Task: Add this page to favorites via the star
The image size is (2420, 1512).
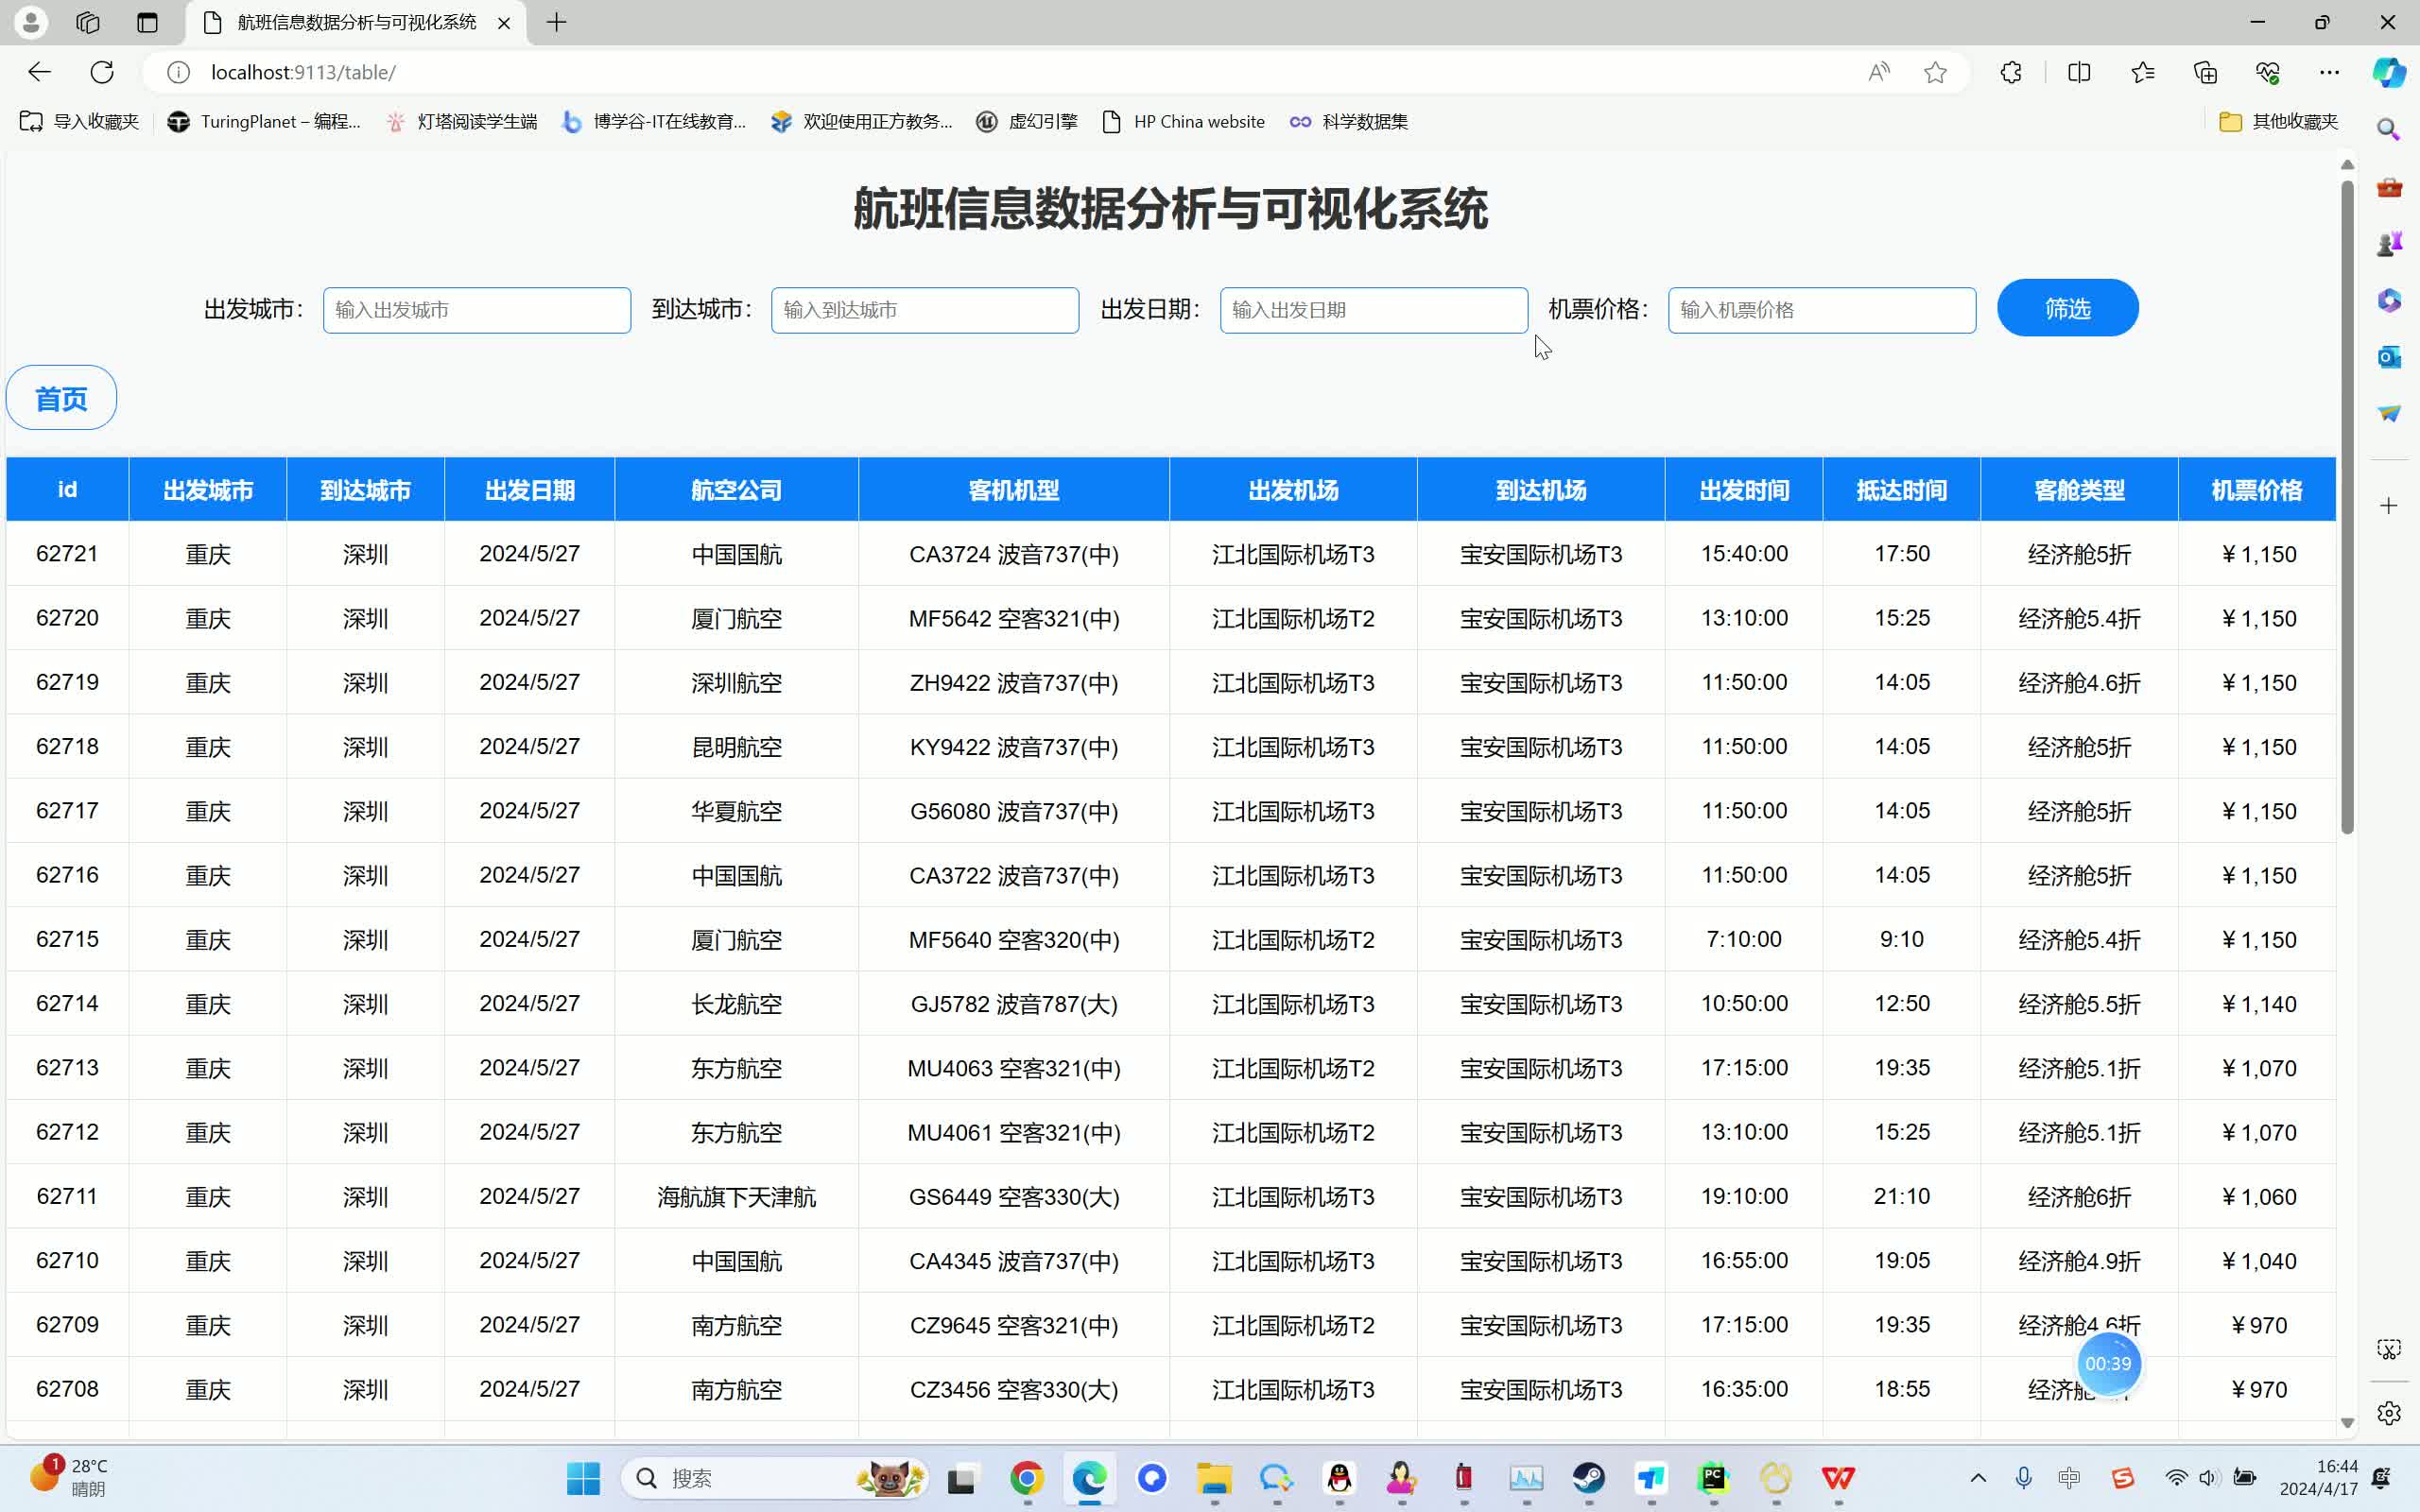Action: [1936, 71]
